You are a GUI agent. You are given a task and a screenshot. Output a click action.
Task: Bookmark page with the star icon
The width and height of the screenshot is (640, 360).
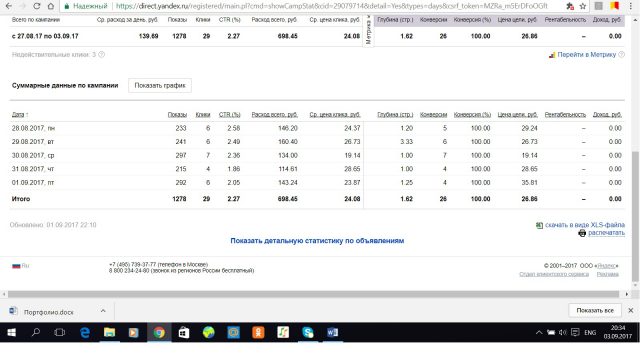point(582,6)
